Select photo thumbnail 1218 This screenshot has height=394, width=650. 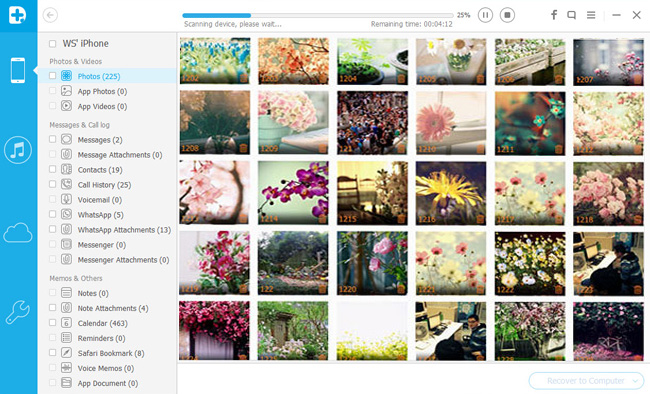tap(608, 193)
